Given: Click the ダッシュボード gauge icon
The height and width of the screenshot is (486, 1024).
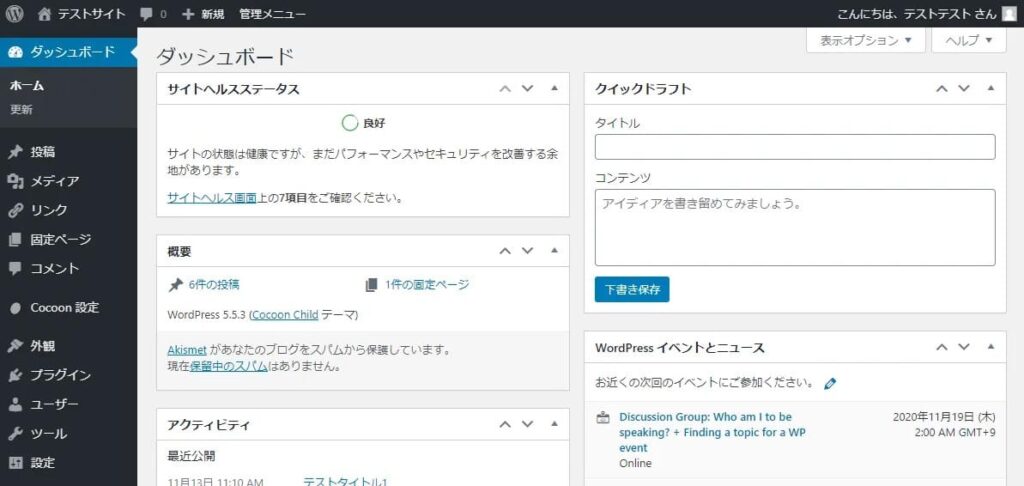Looking at the screenshot, I should pyautogui.click(x=16, y=52).
